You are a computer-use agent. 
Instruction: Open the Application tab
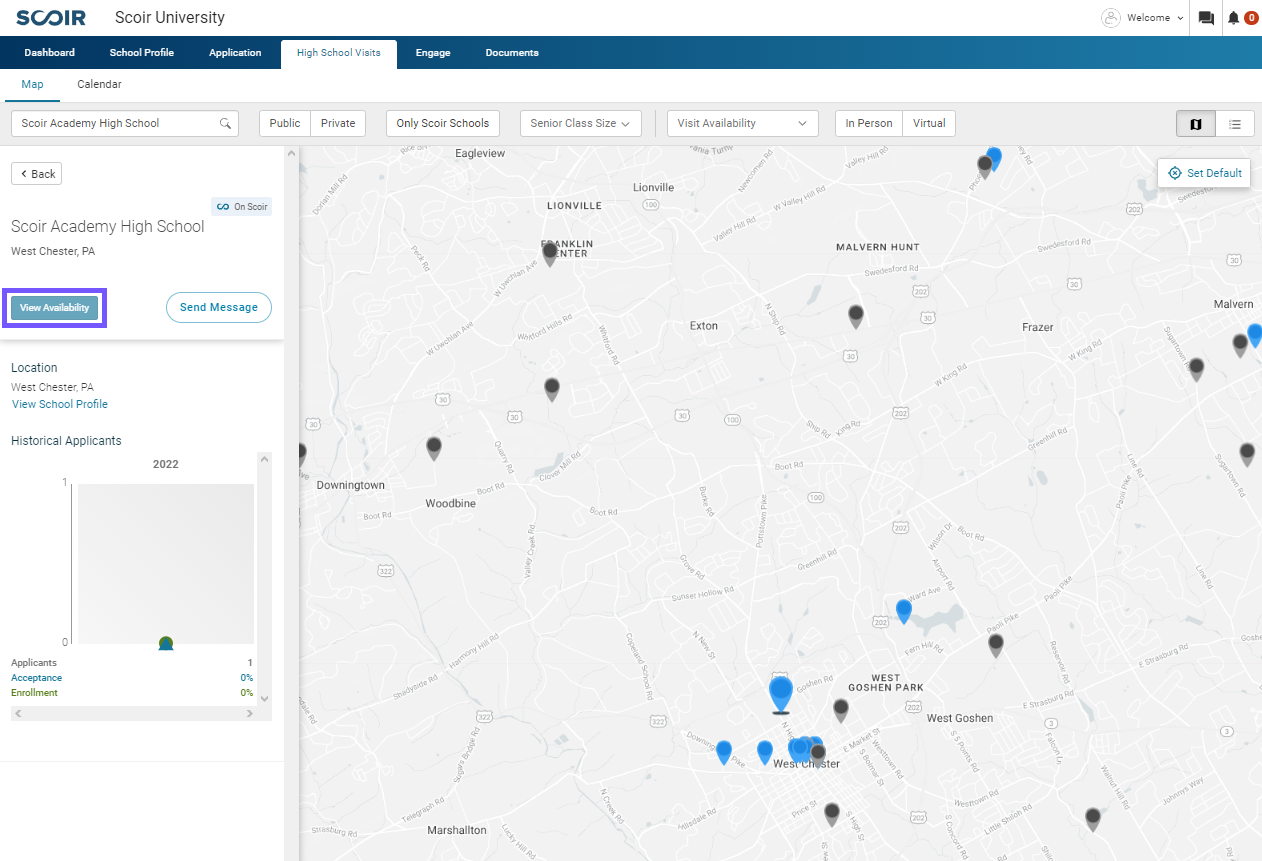[x=235, y=53]
